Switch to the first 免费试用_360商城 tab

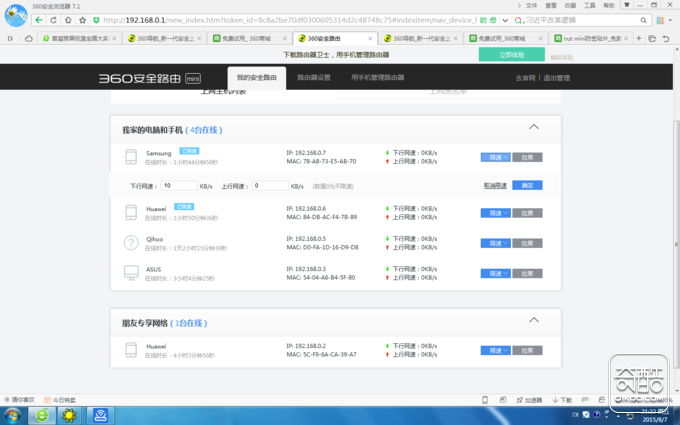click(247, 39)
